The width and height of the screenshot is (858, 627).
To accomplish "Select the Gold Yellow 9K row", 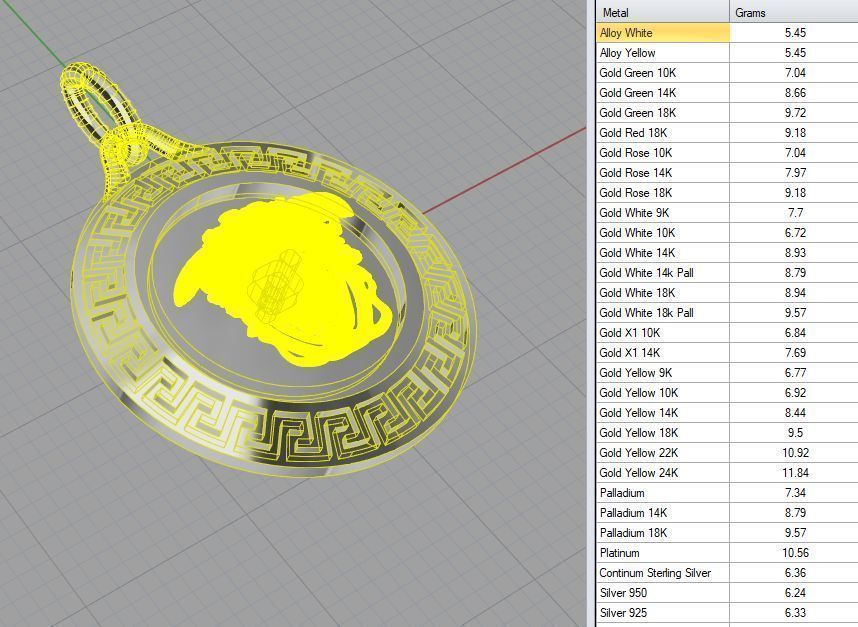I will 727,373.
